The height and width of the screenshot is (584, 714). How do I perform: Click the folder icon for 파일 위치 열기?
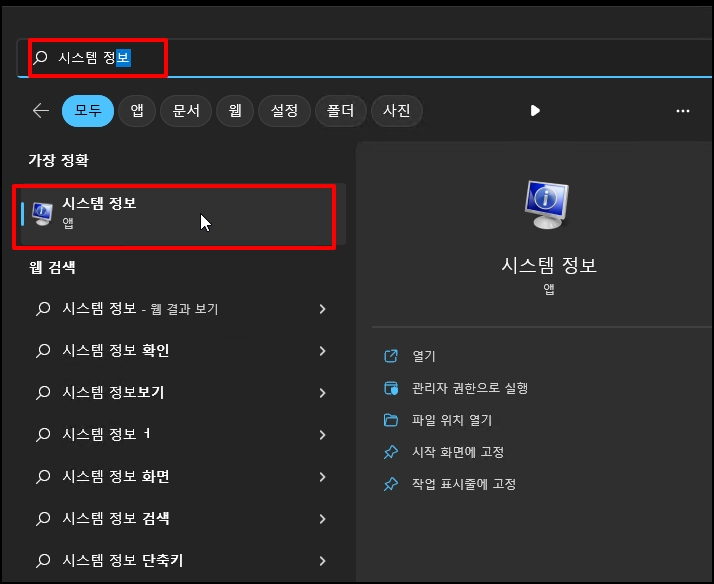(391, 420)
